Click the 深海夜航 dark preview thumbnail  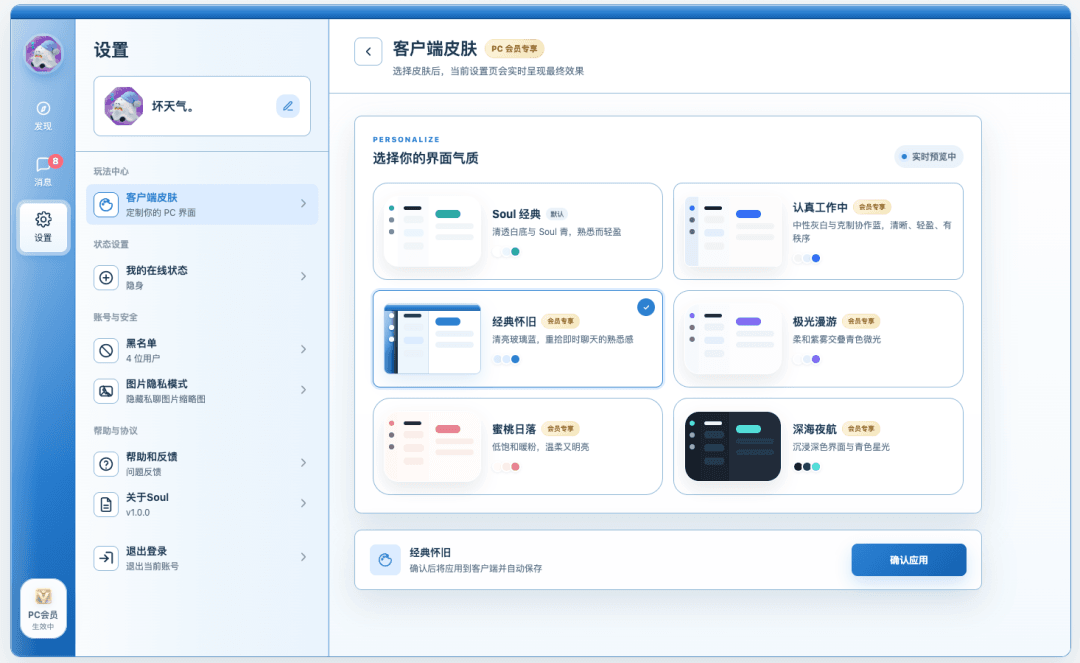[733, 446]
